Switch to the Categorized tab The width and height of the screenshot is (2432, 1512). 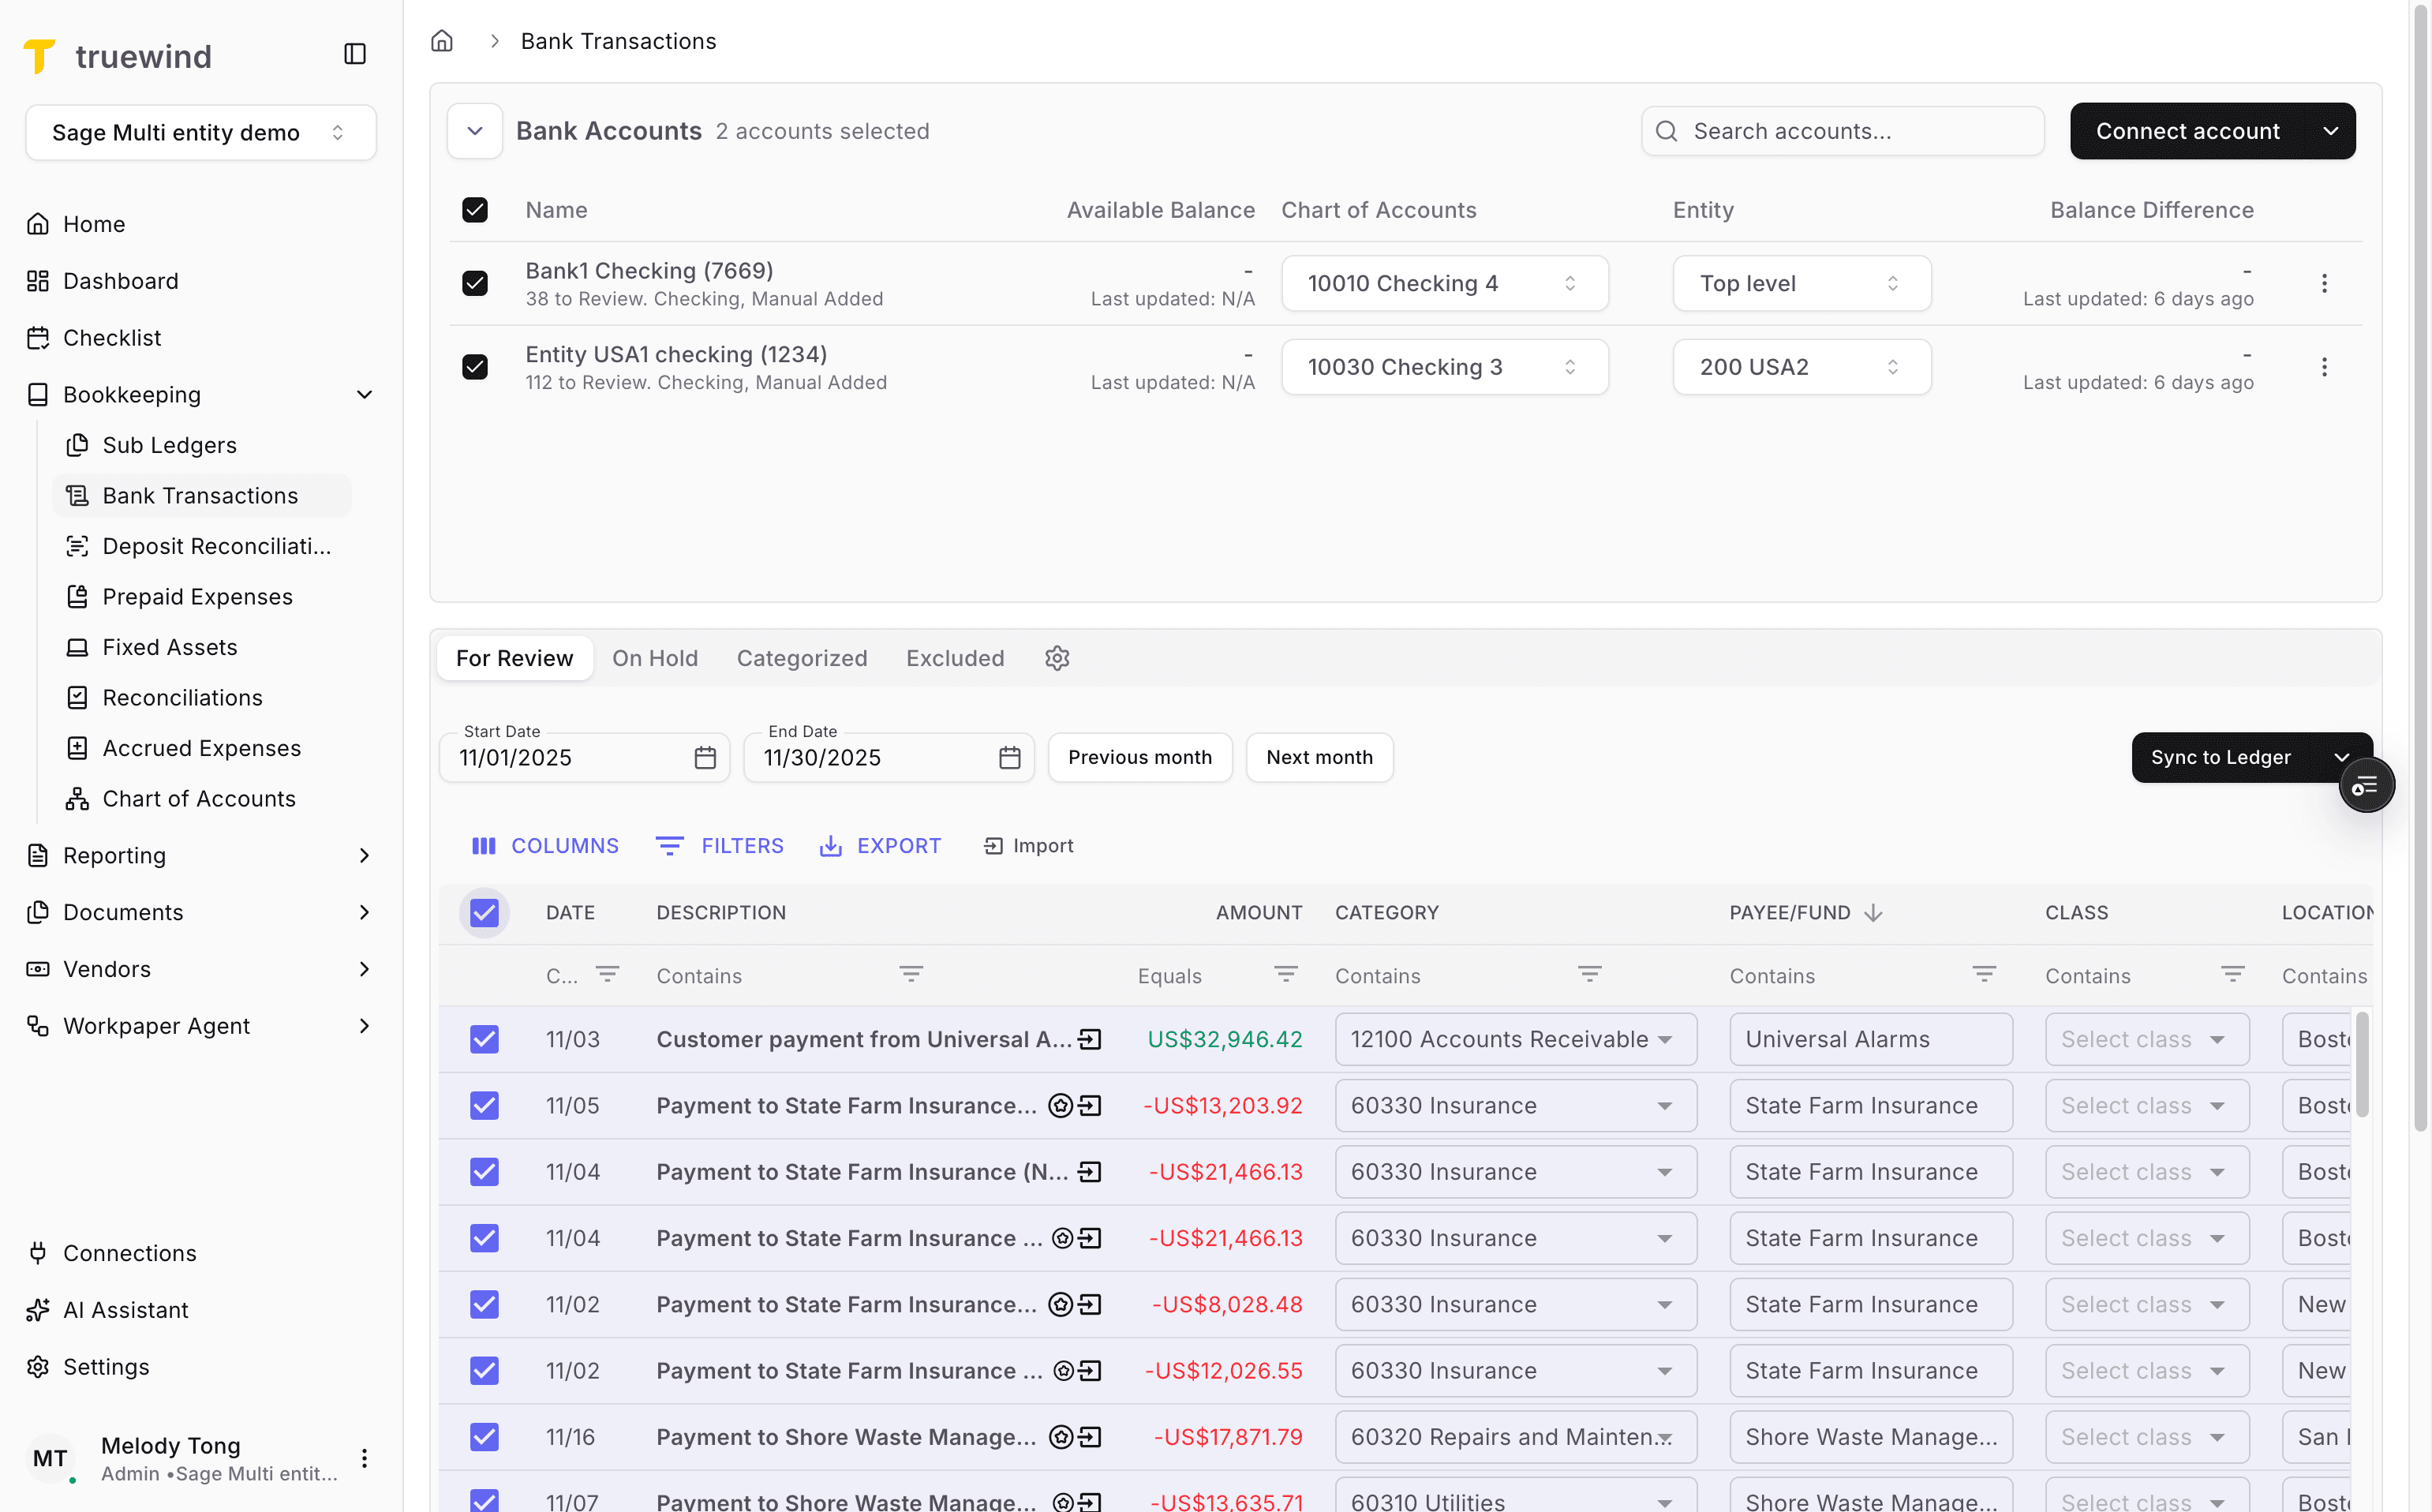[802, 658]
